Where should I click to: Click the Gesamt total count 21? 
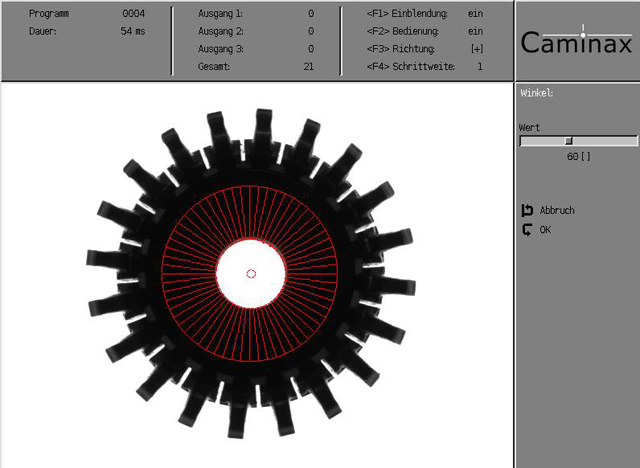(x=308, y=66)
